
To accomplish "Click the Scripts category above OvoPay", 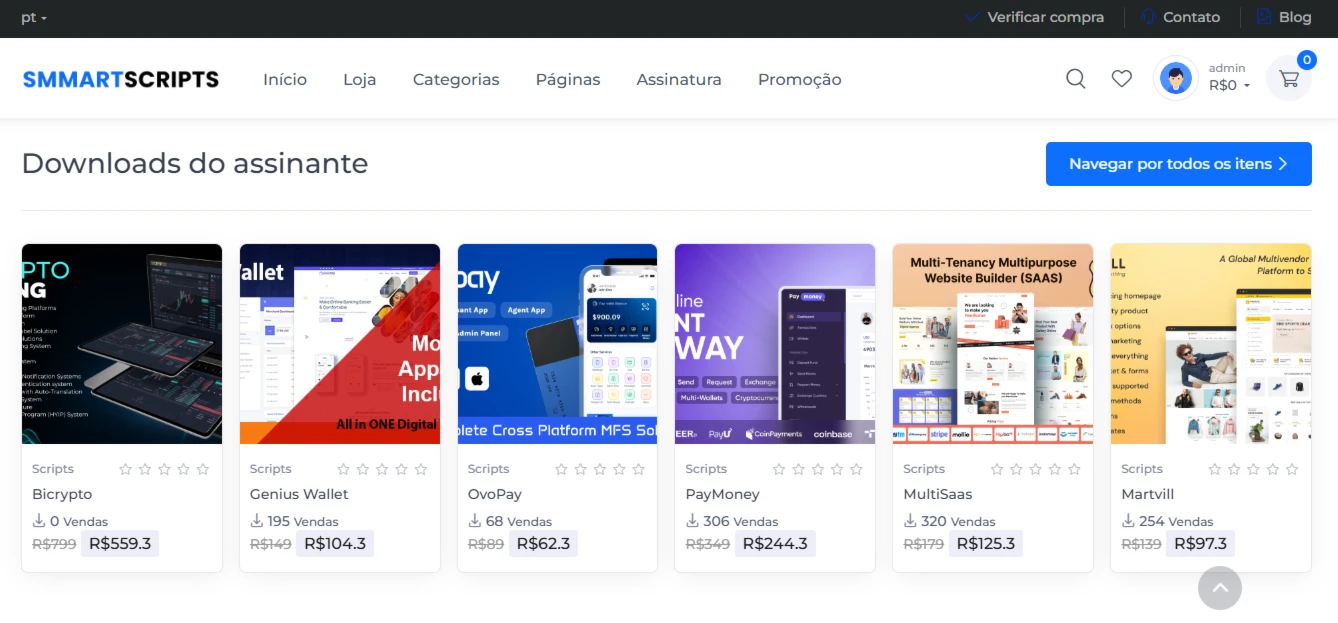I will 489,469.
